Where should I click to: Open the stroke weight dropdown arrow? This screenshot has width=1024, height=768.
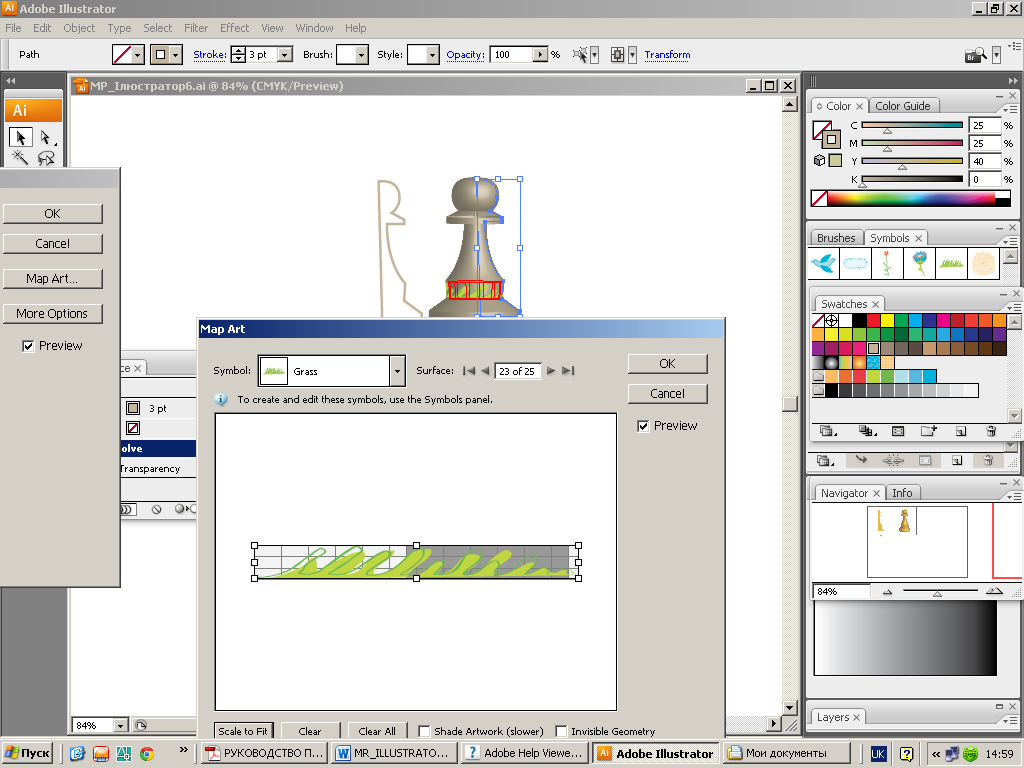285,54
